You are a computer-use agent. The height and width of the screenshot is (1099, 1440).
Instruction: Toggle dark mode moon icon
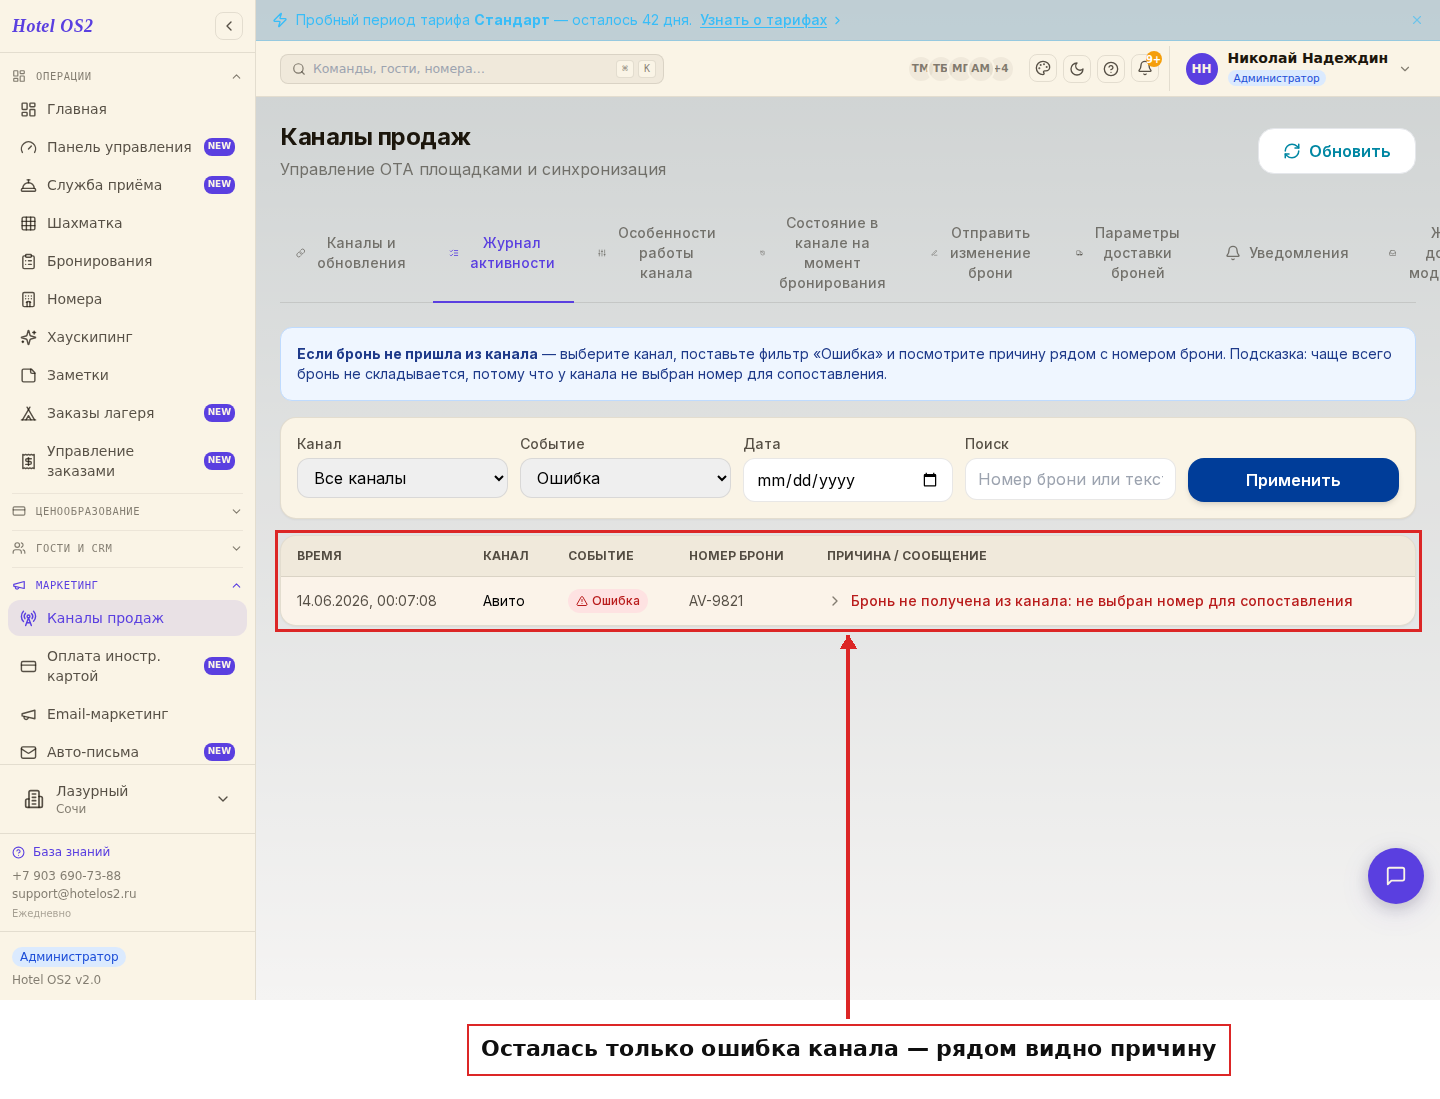(x=1077, y=68)
